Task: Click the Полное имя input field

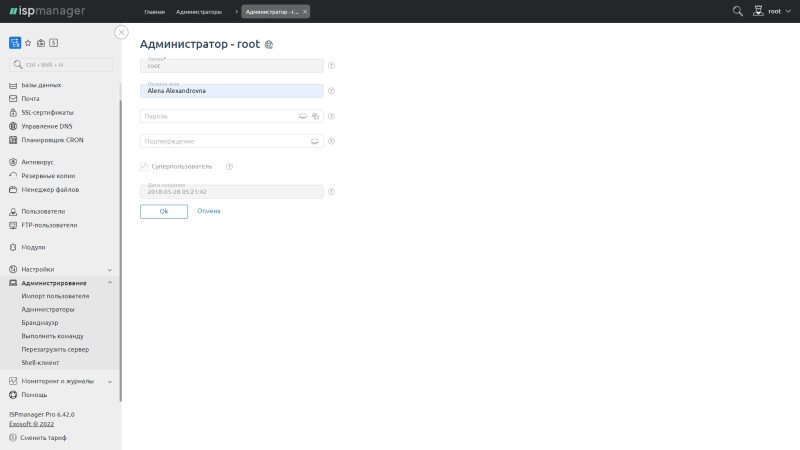Action: point(232,91)
